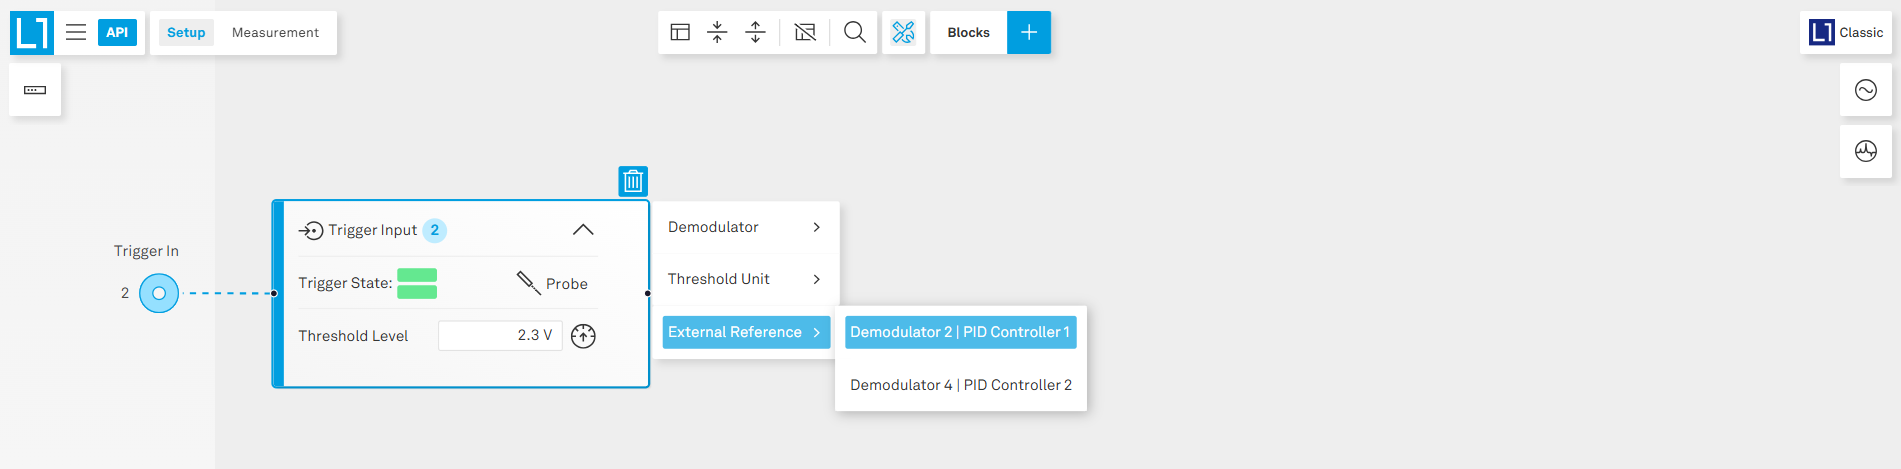Viewport: 1901px width, 469px height.
Task: Toggle the hide-blocks crossed icon
Action: [805, 32]
